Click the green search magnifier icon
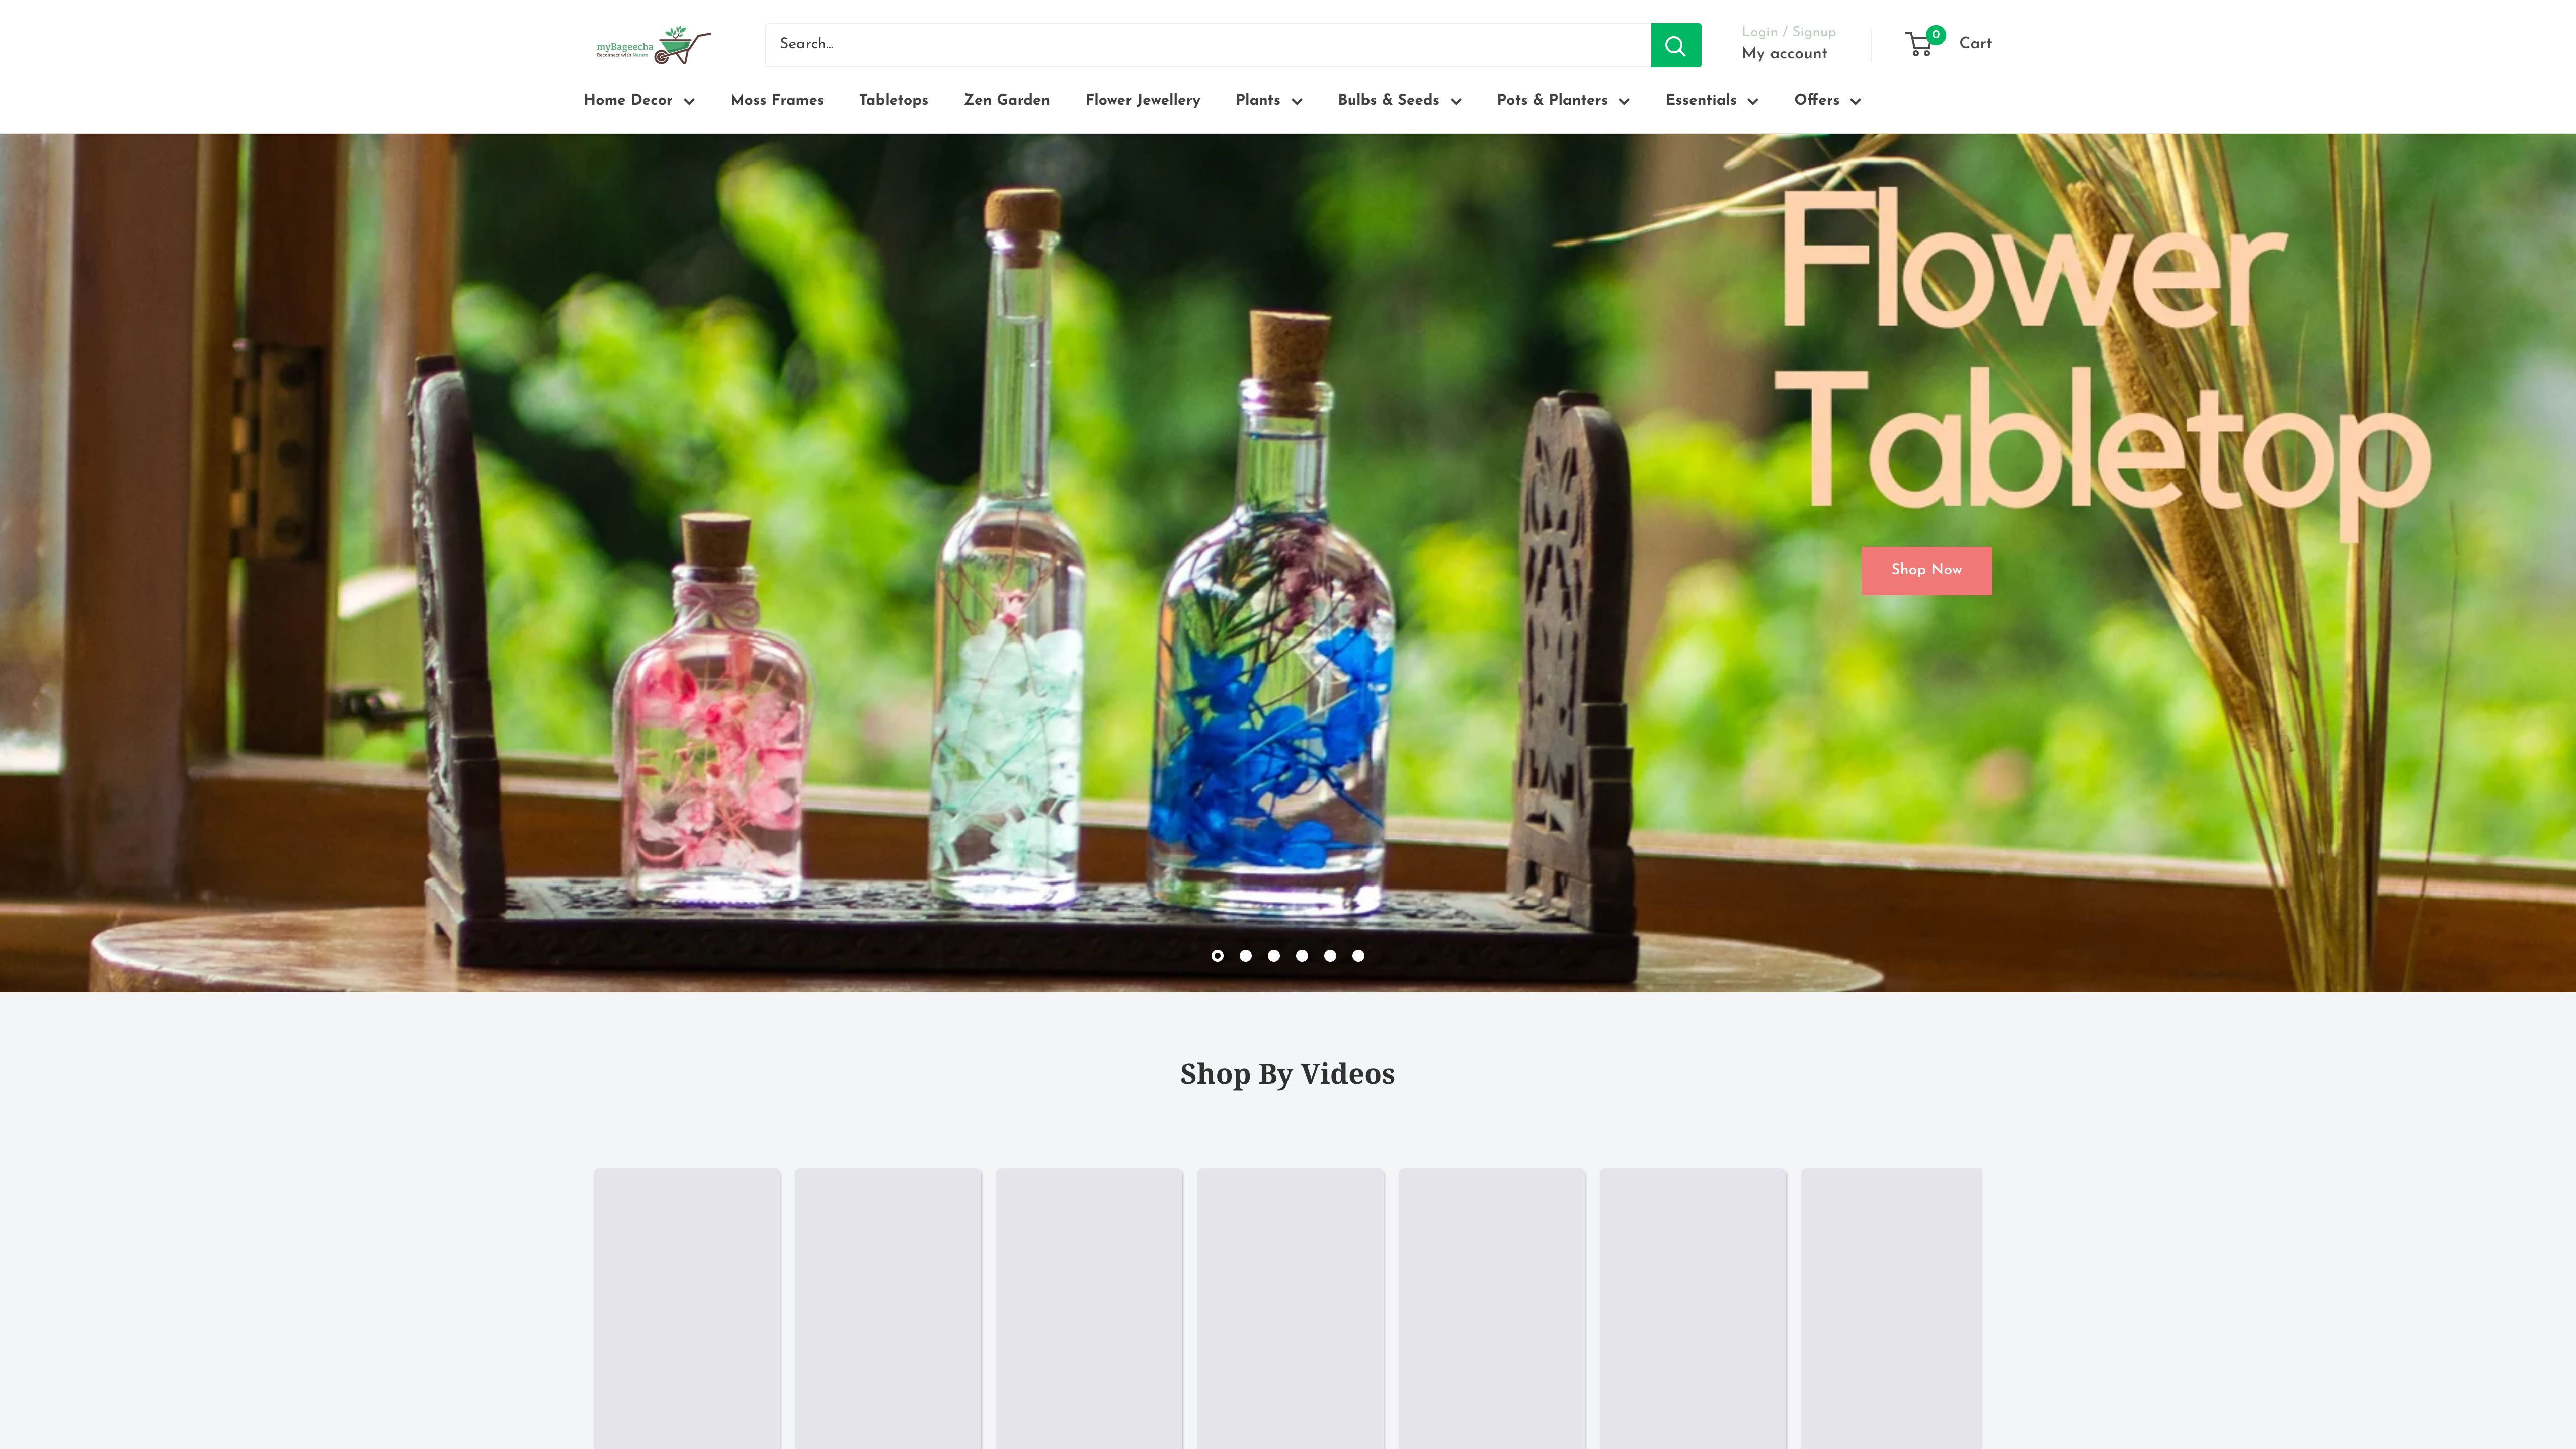This screenshot has height=1449, width=2576. tap(1675, 44)
